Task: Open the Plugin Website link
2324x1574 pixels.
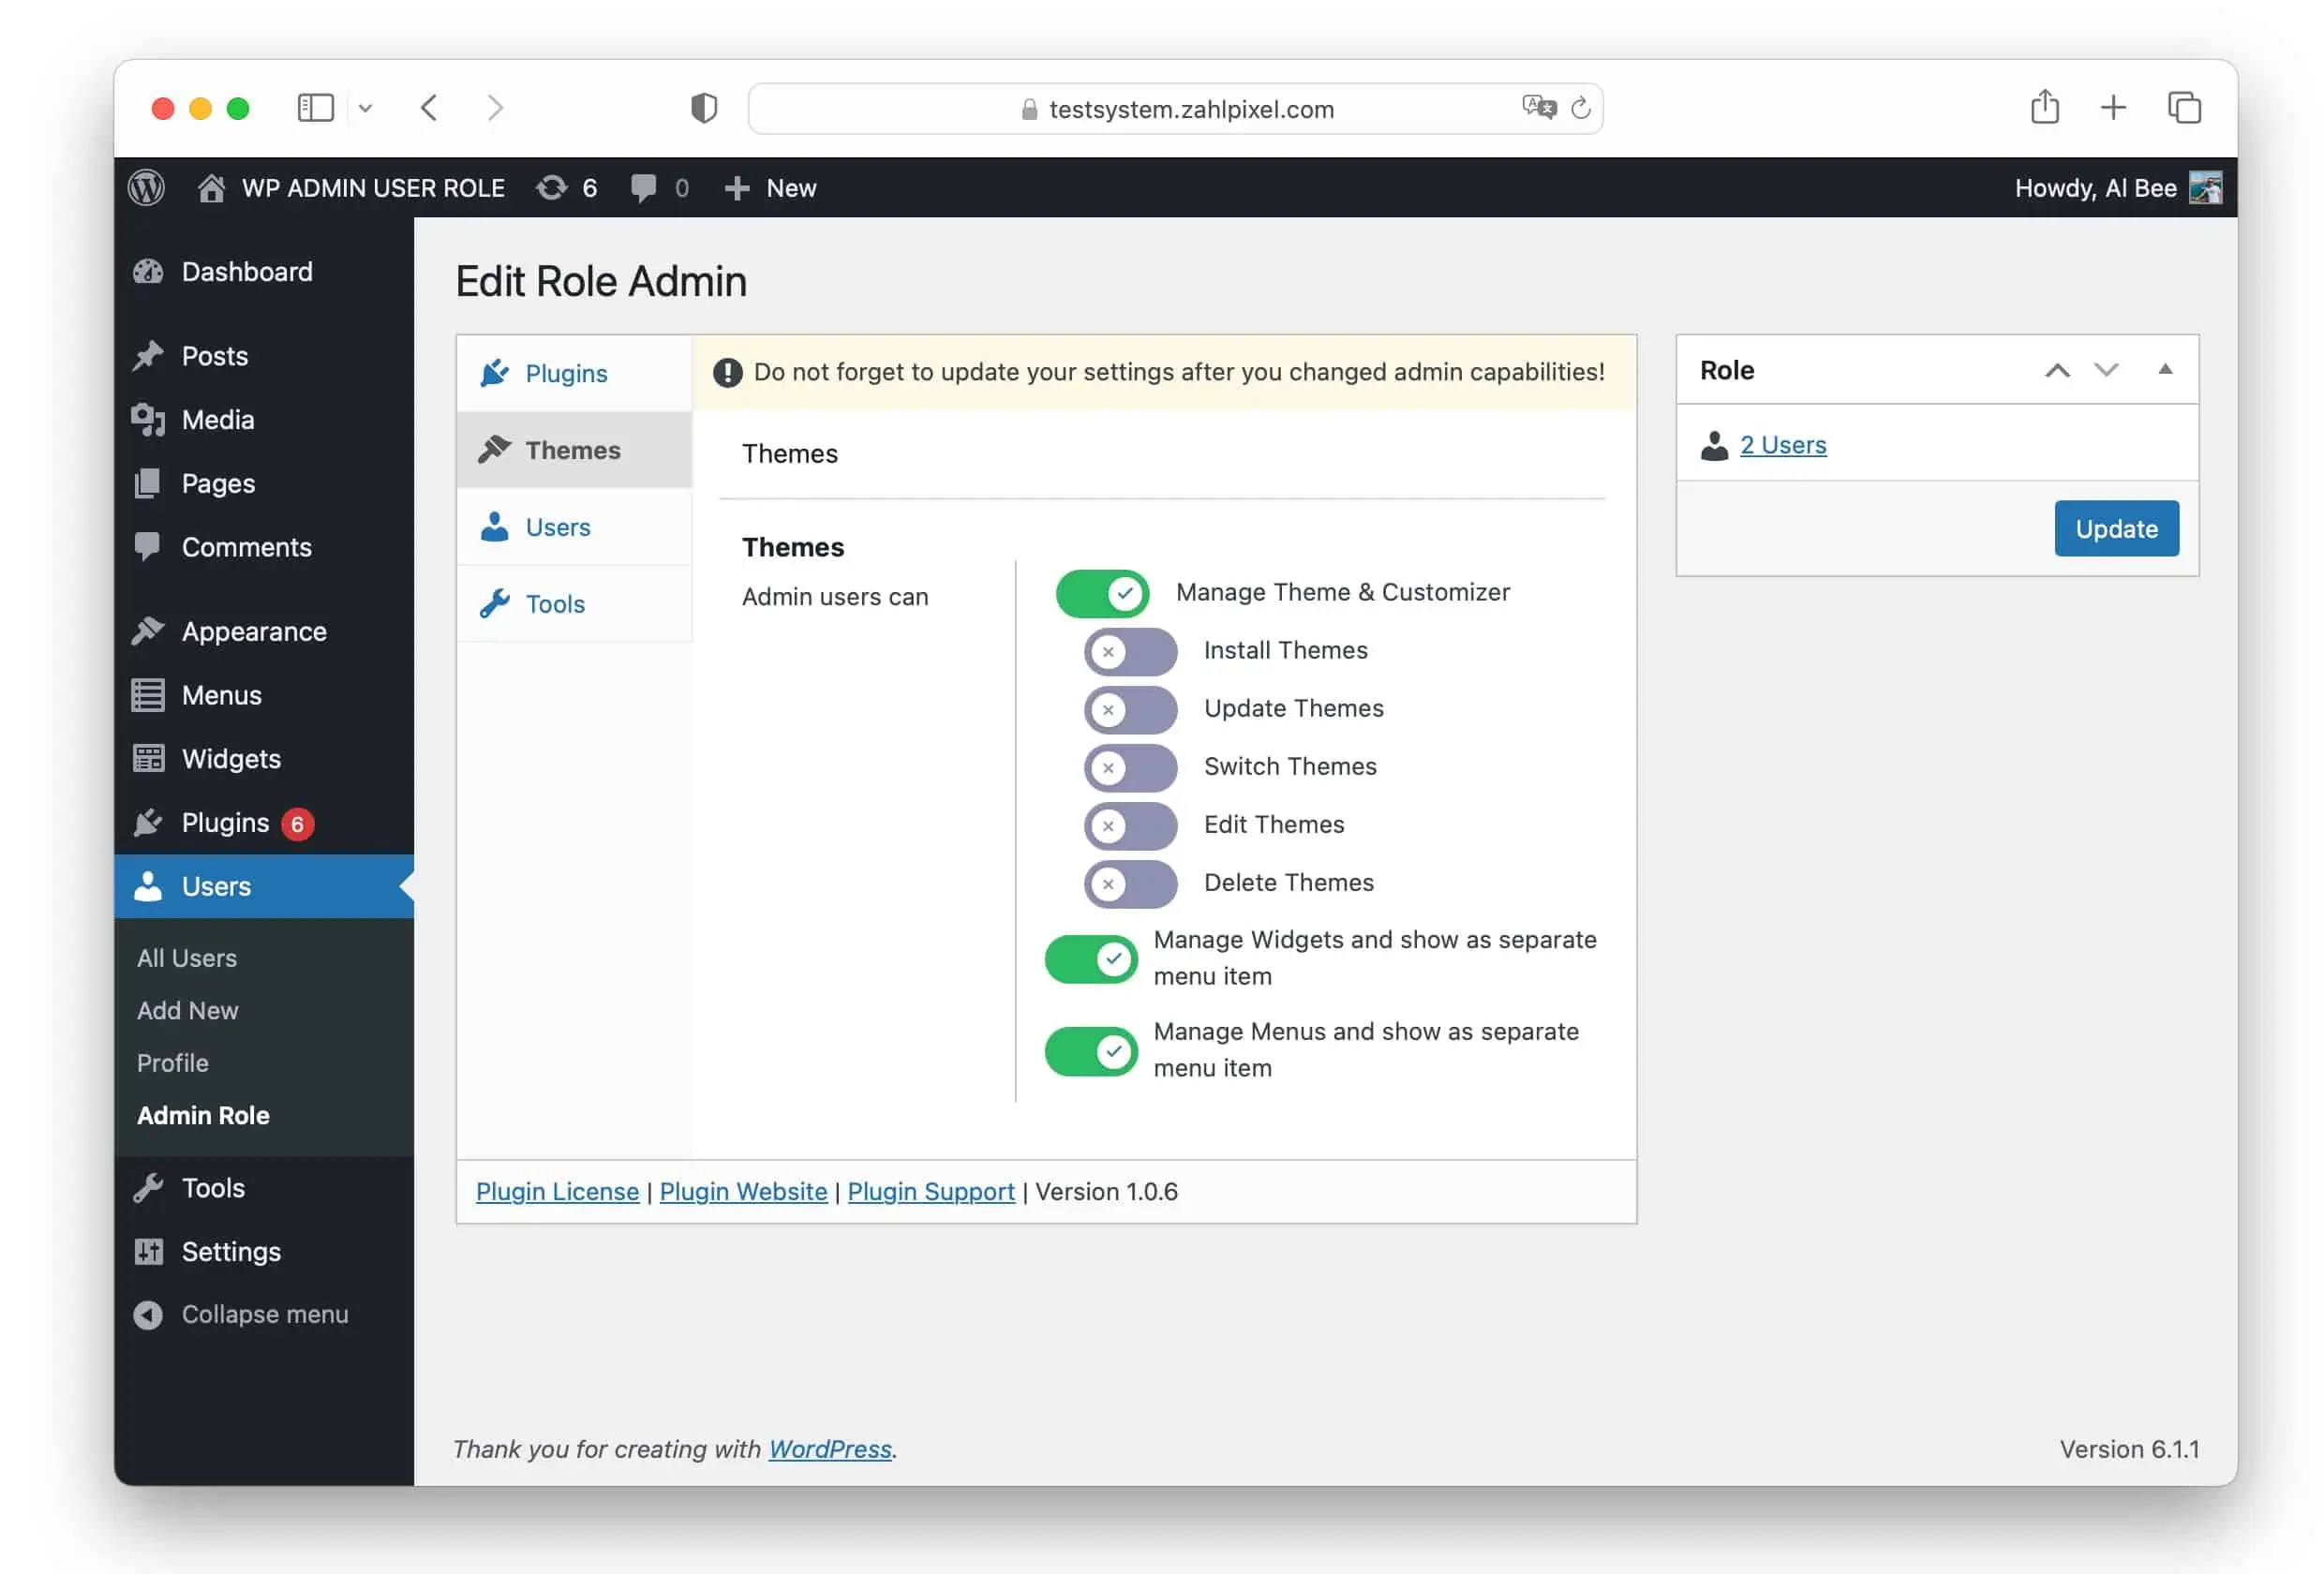Action: (743, 1192)
